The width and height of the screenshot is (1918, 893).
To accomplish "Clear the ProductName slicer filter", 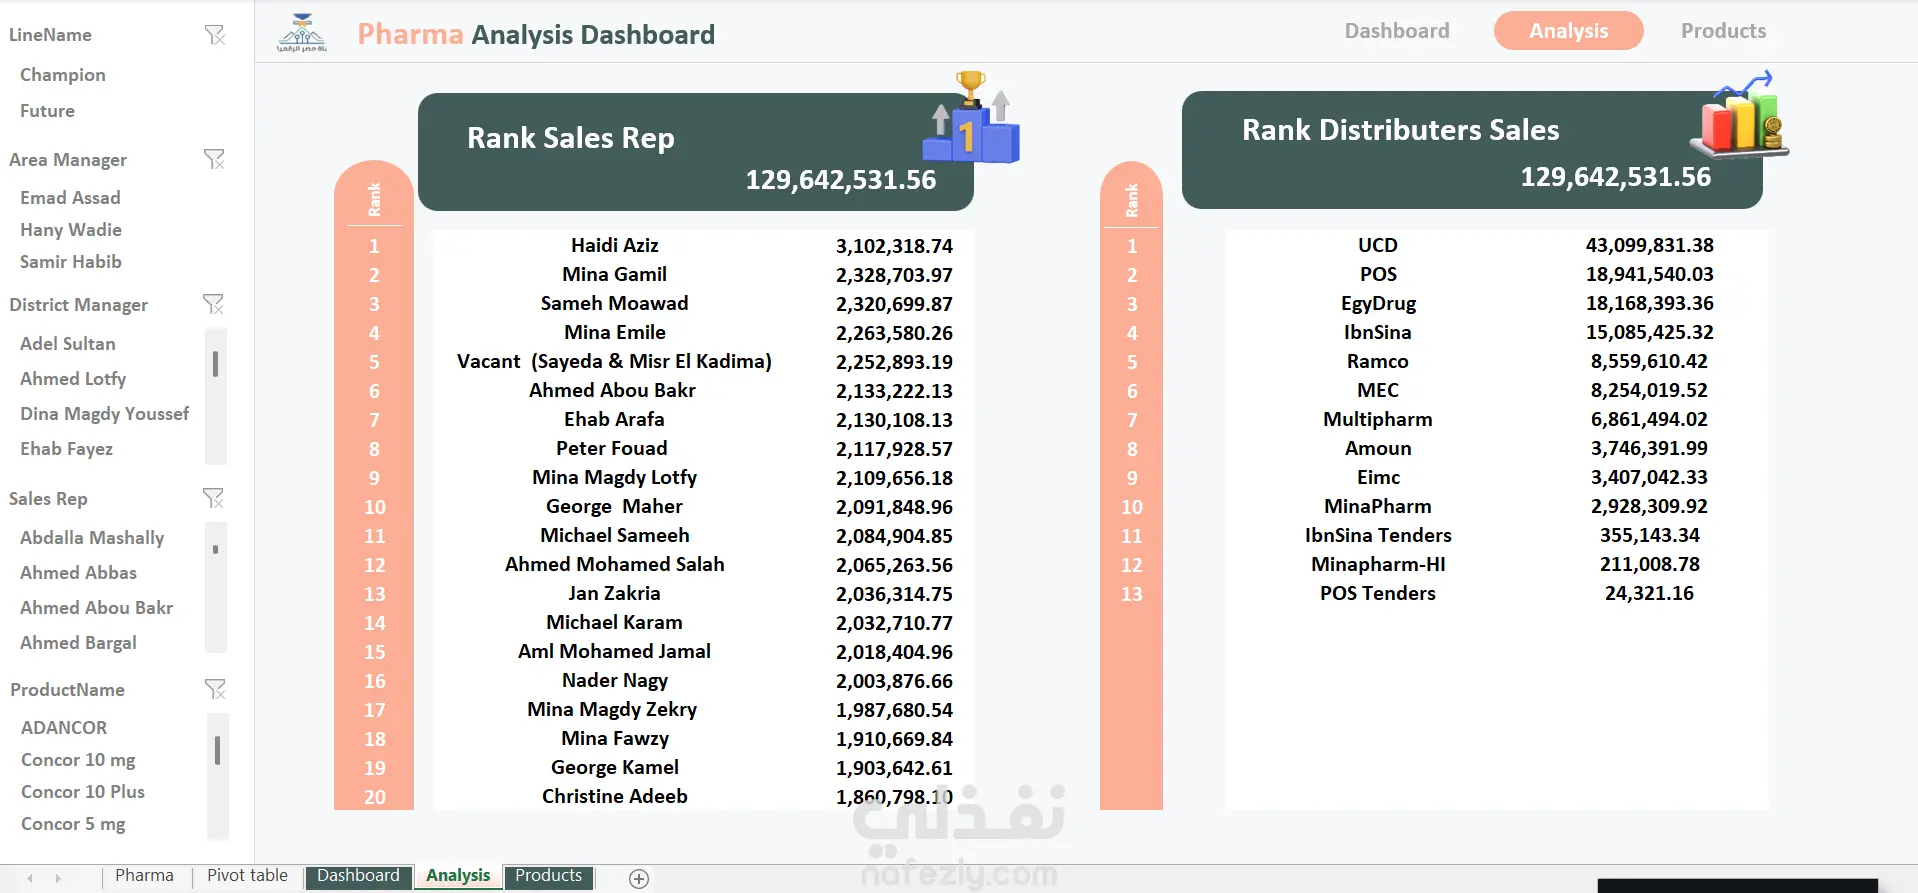I will (215, 689).
